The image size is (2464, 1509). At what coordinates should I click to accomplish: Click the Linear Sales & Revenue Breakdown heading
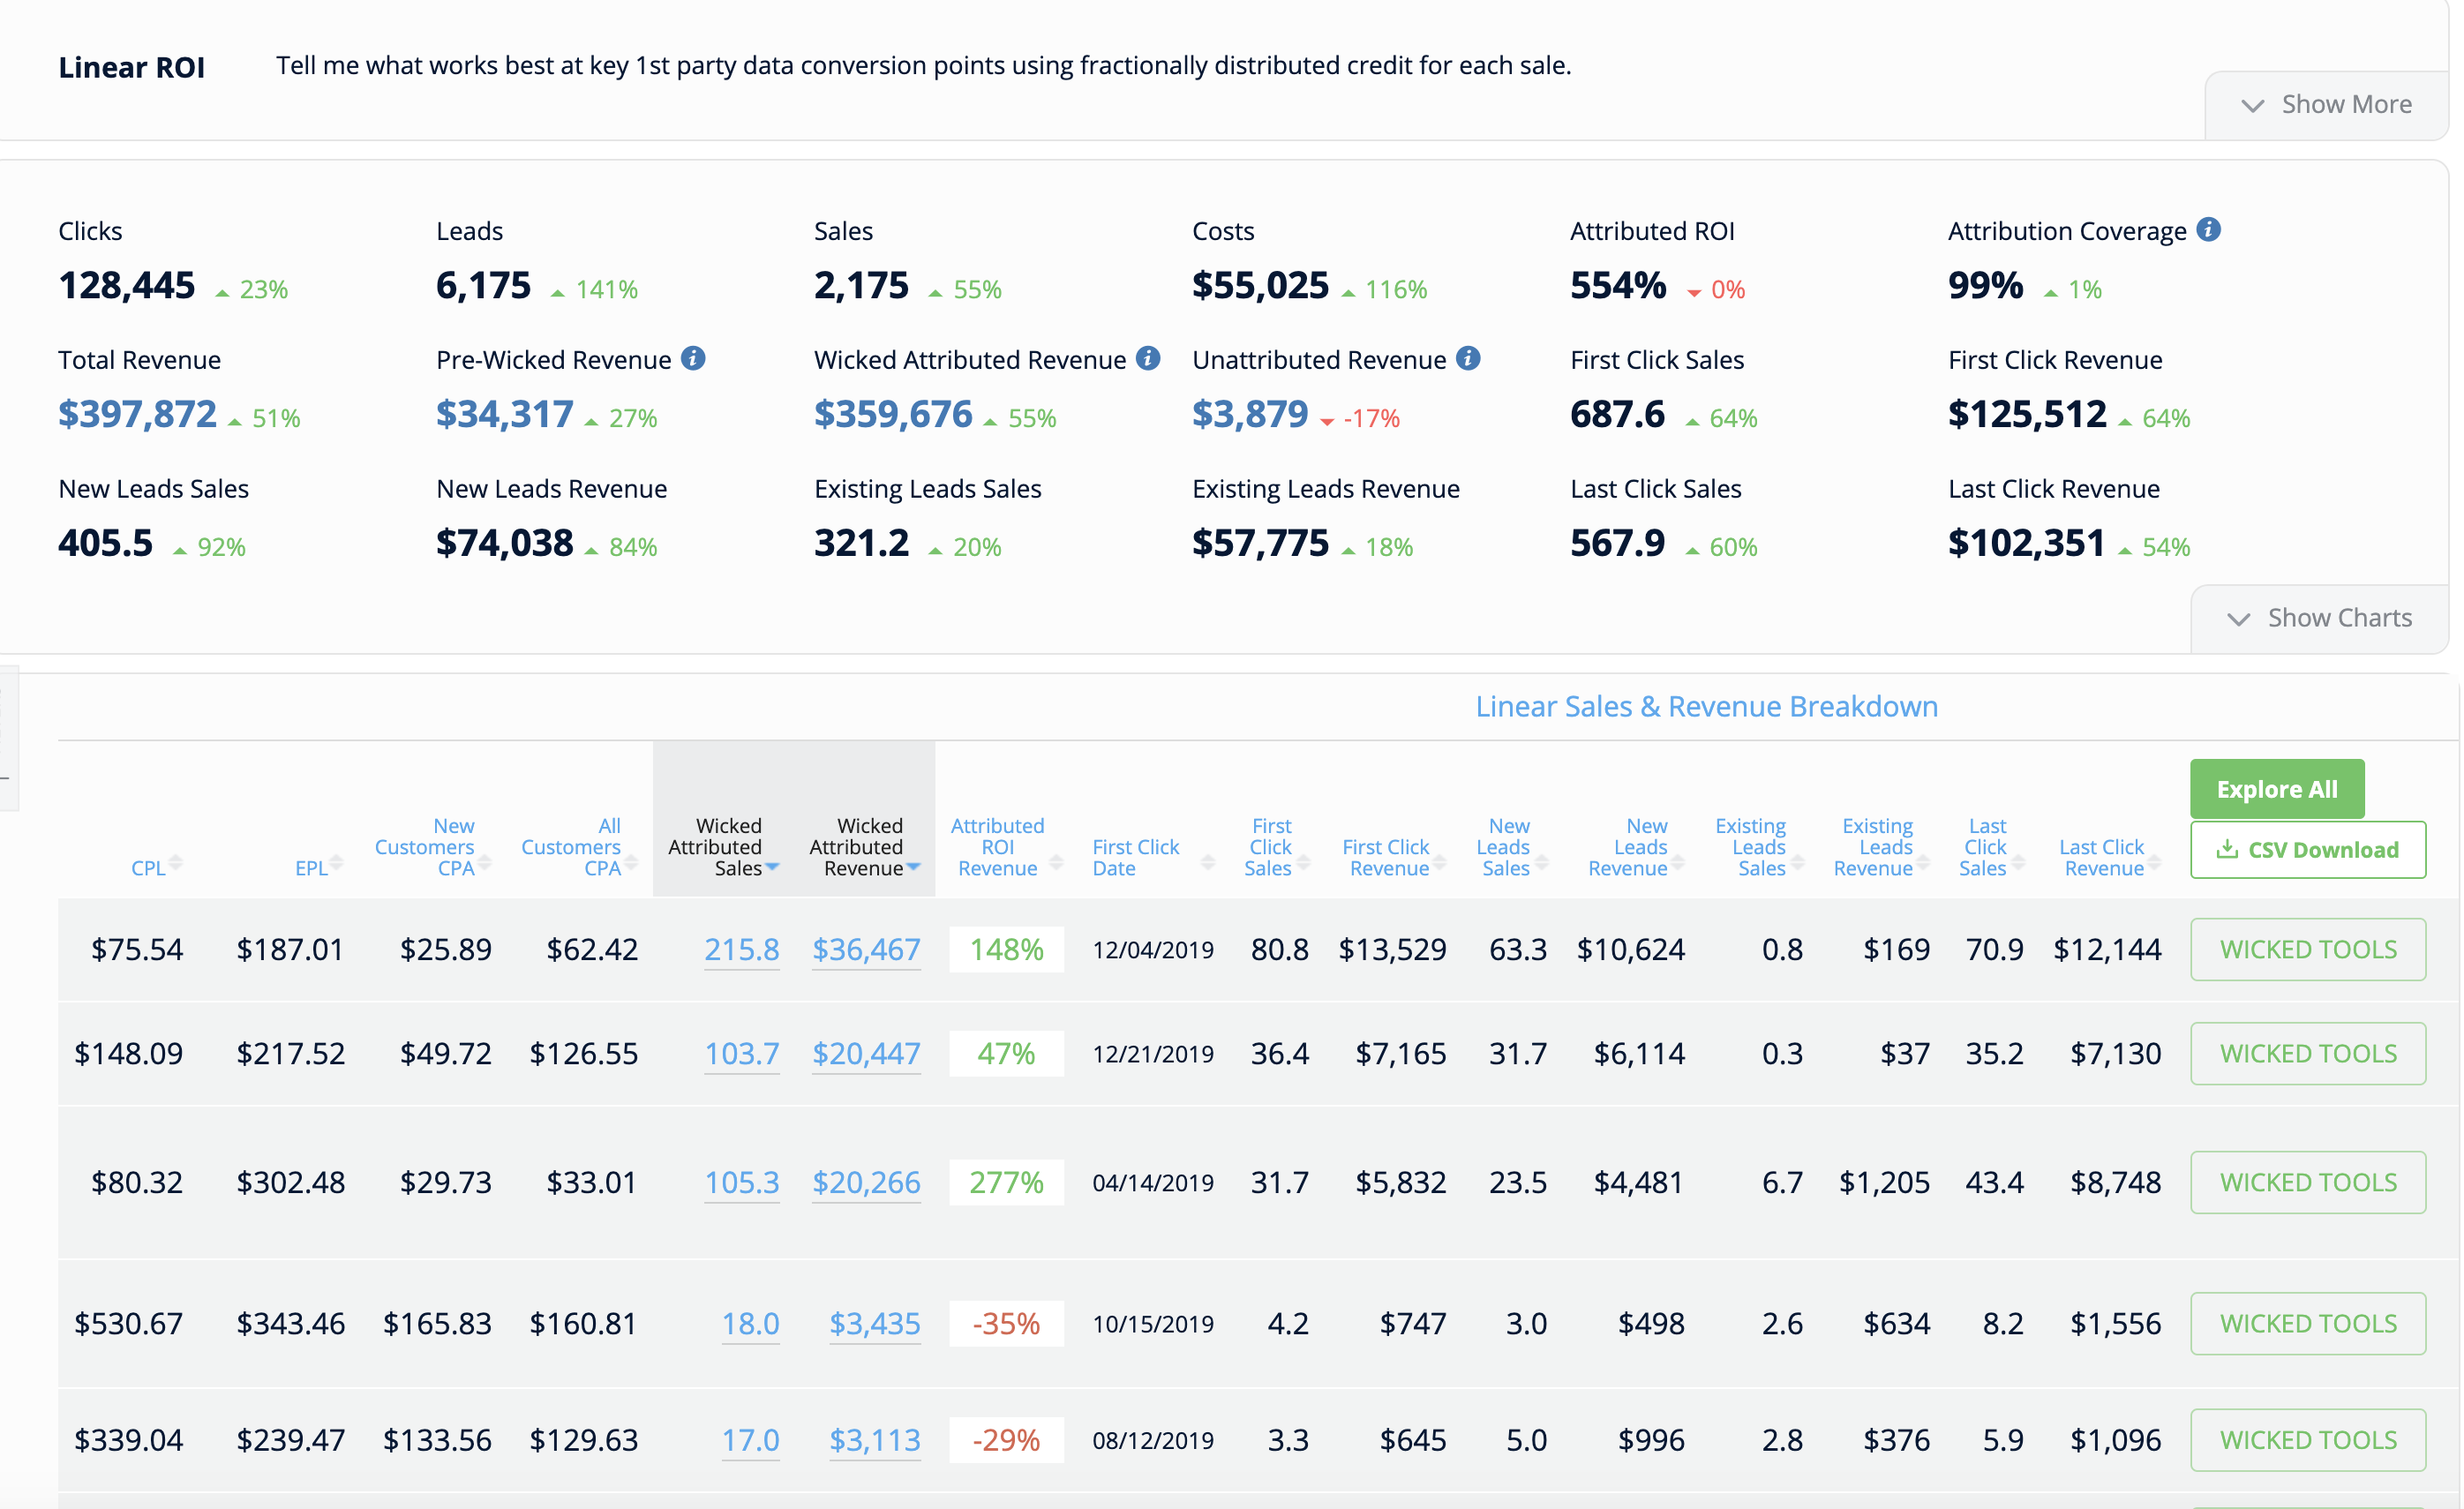pyautogui.click(x=1707, y=706)
